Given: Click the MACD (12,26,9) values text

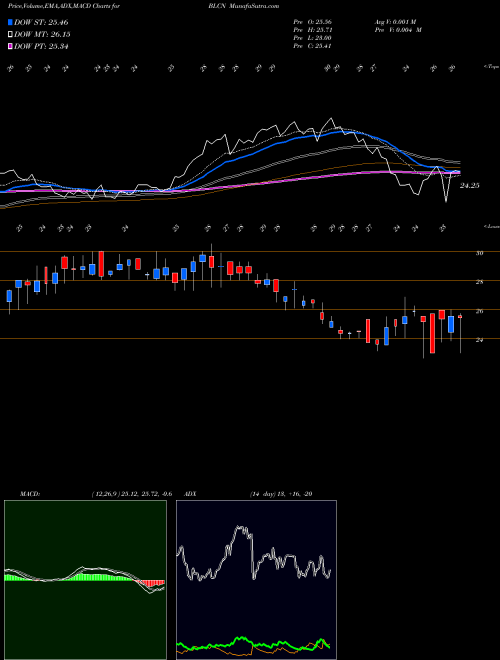Looking at the screenshot, I should coord(132,494).
